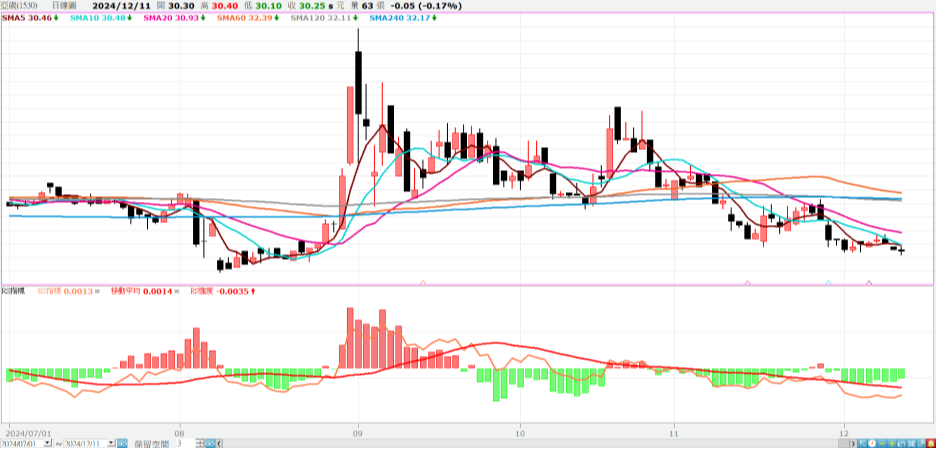
Task: Click the stepper beside the reserved space value
Action: click(200, 444)
